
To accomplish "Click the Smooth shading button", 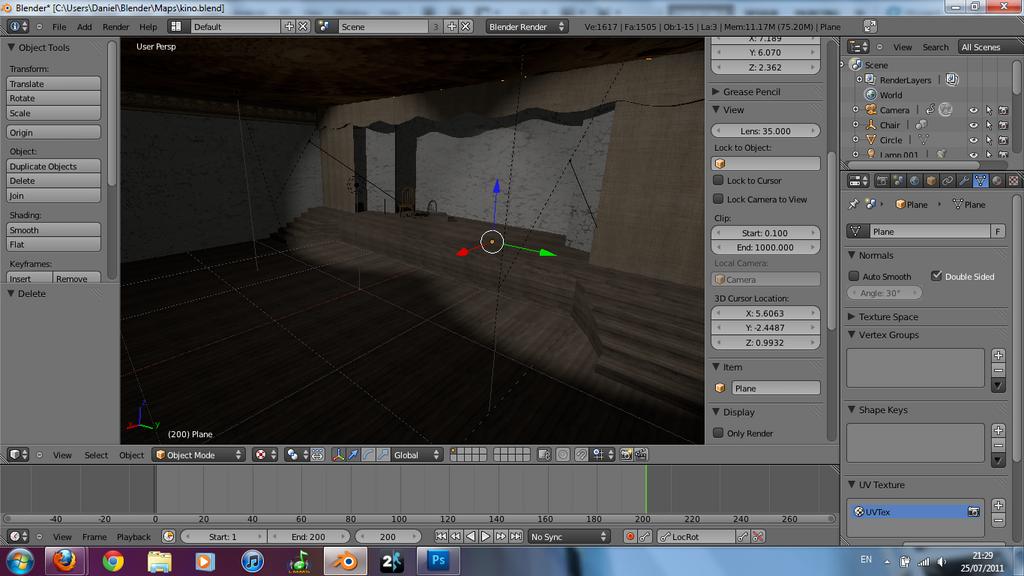I will pos(54,230).
